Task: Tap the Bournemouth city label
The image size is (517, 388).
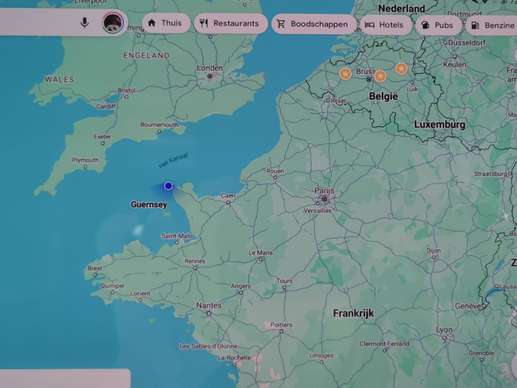Action: 159,125
